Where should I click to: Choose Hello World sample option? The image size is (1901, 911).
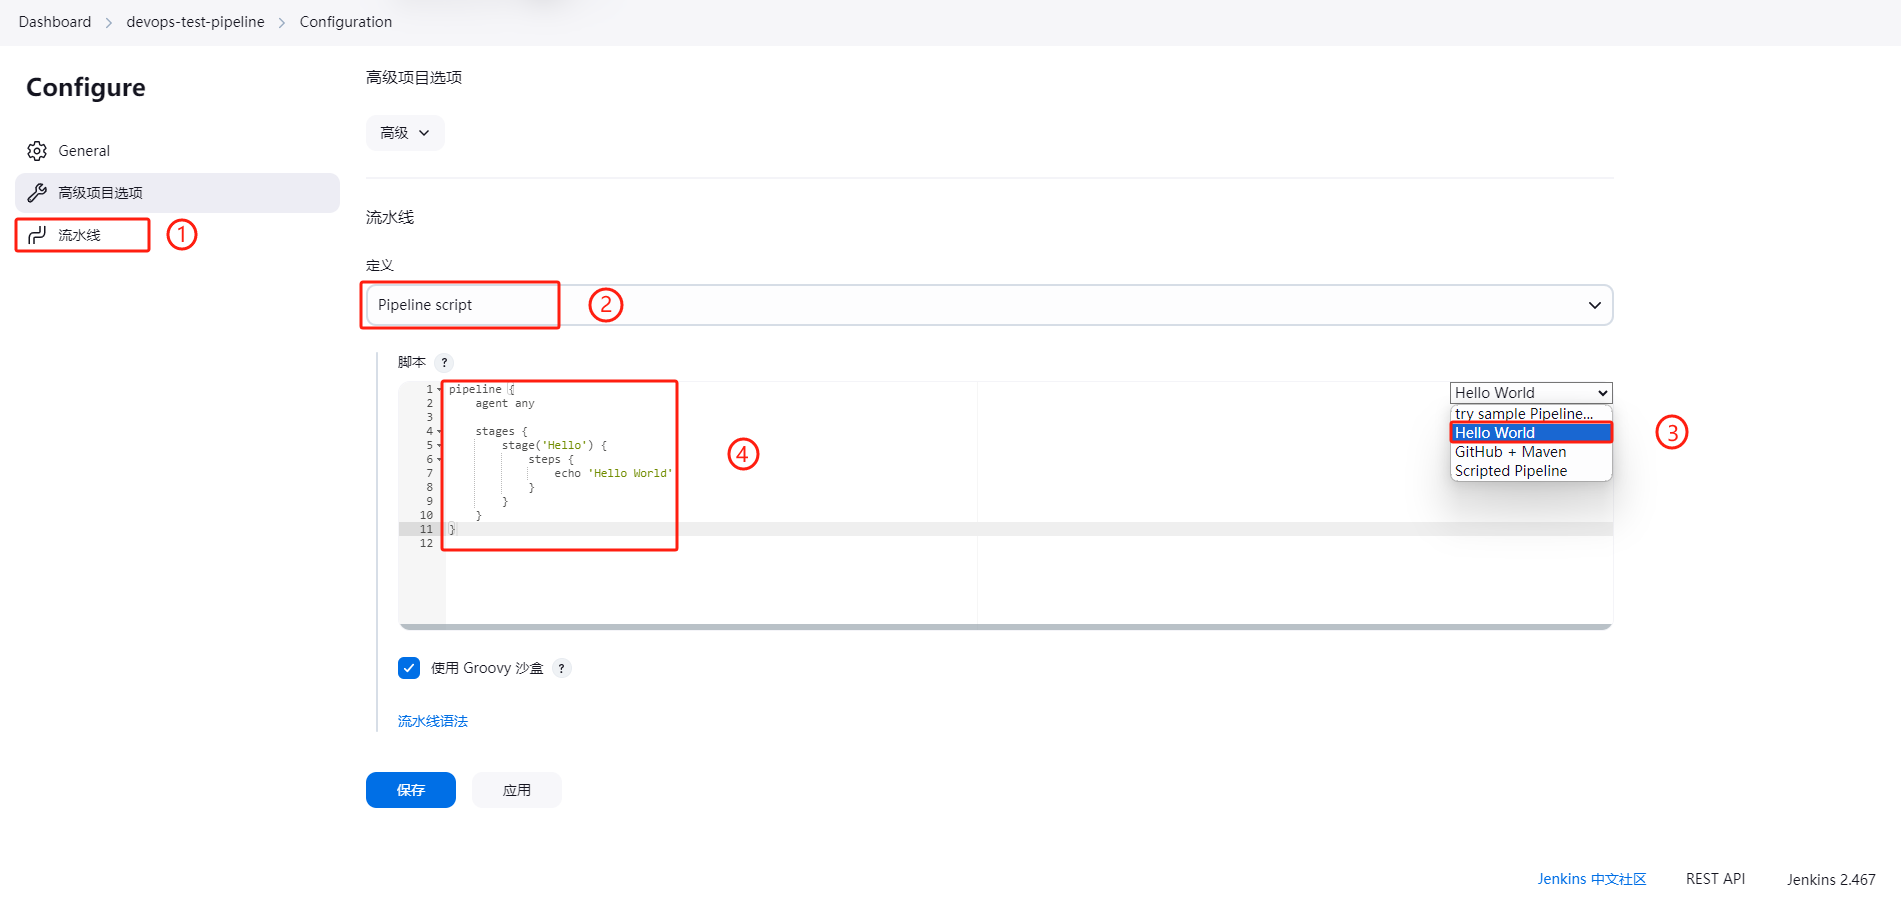coord(1531,433)
